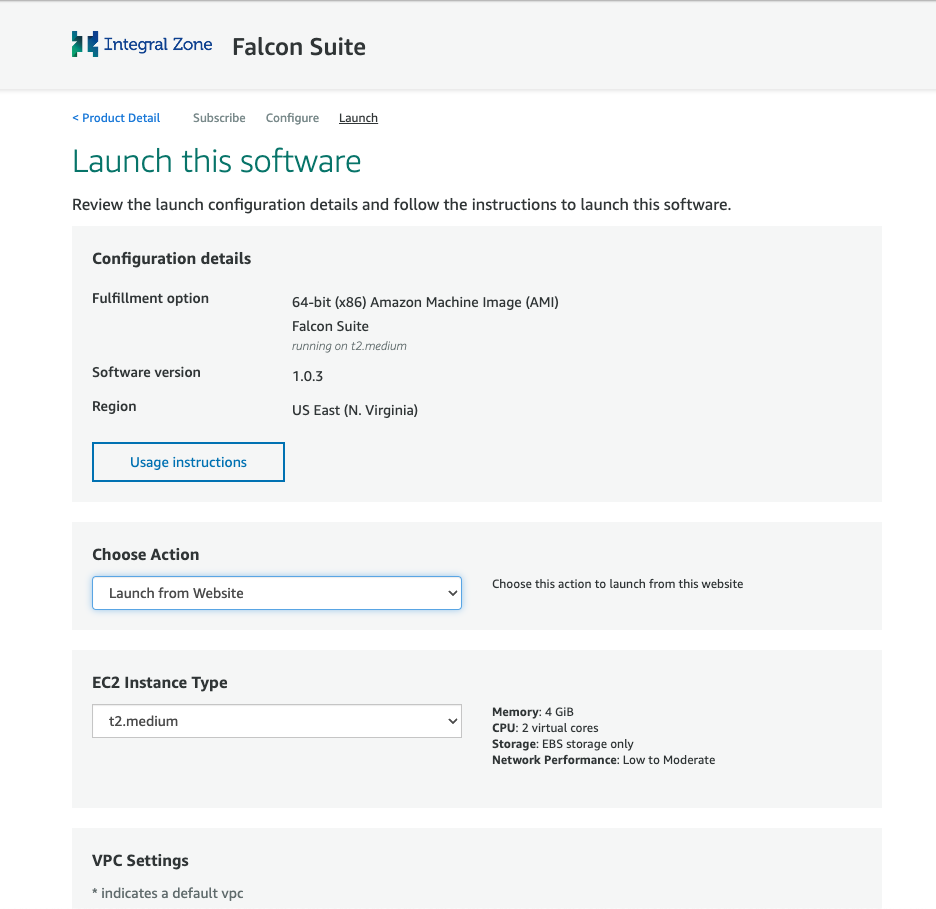
Task: Open the Choose Action dropdown
Action: (277, 593)
